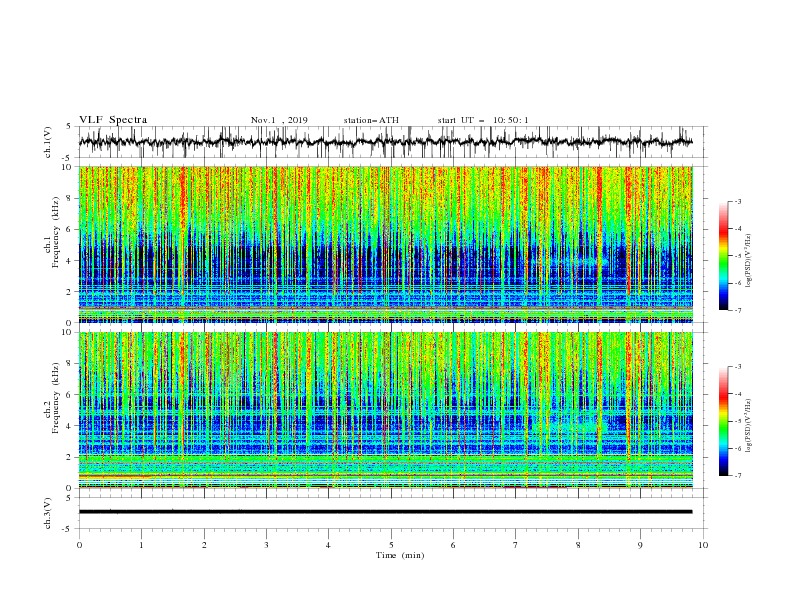Click the "-5" tick on the lower color bar
Screen dimensions: 792x612
737,421
